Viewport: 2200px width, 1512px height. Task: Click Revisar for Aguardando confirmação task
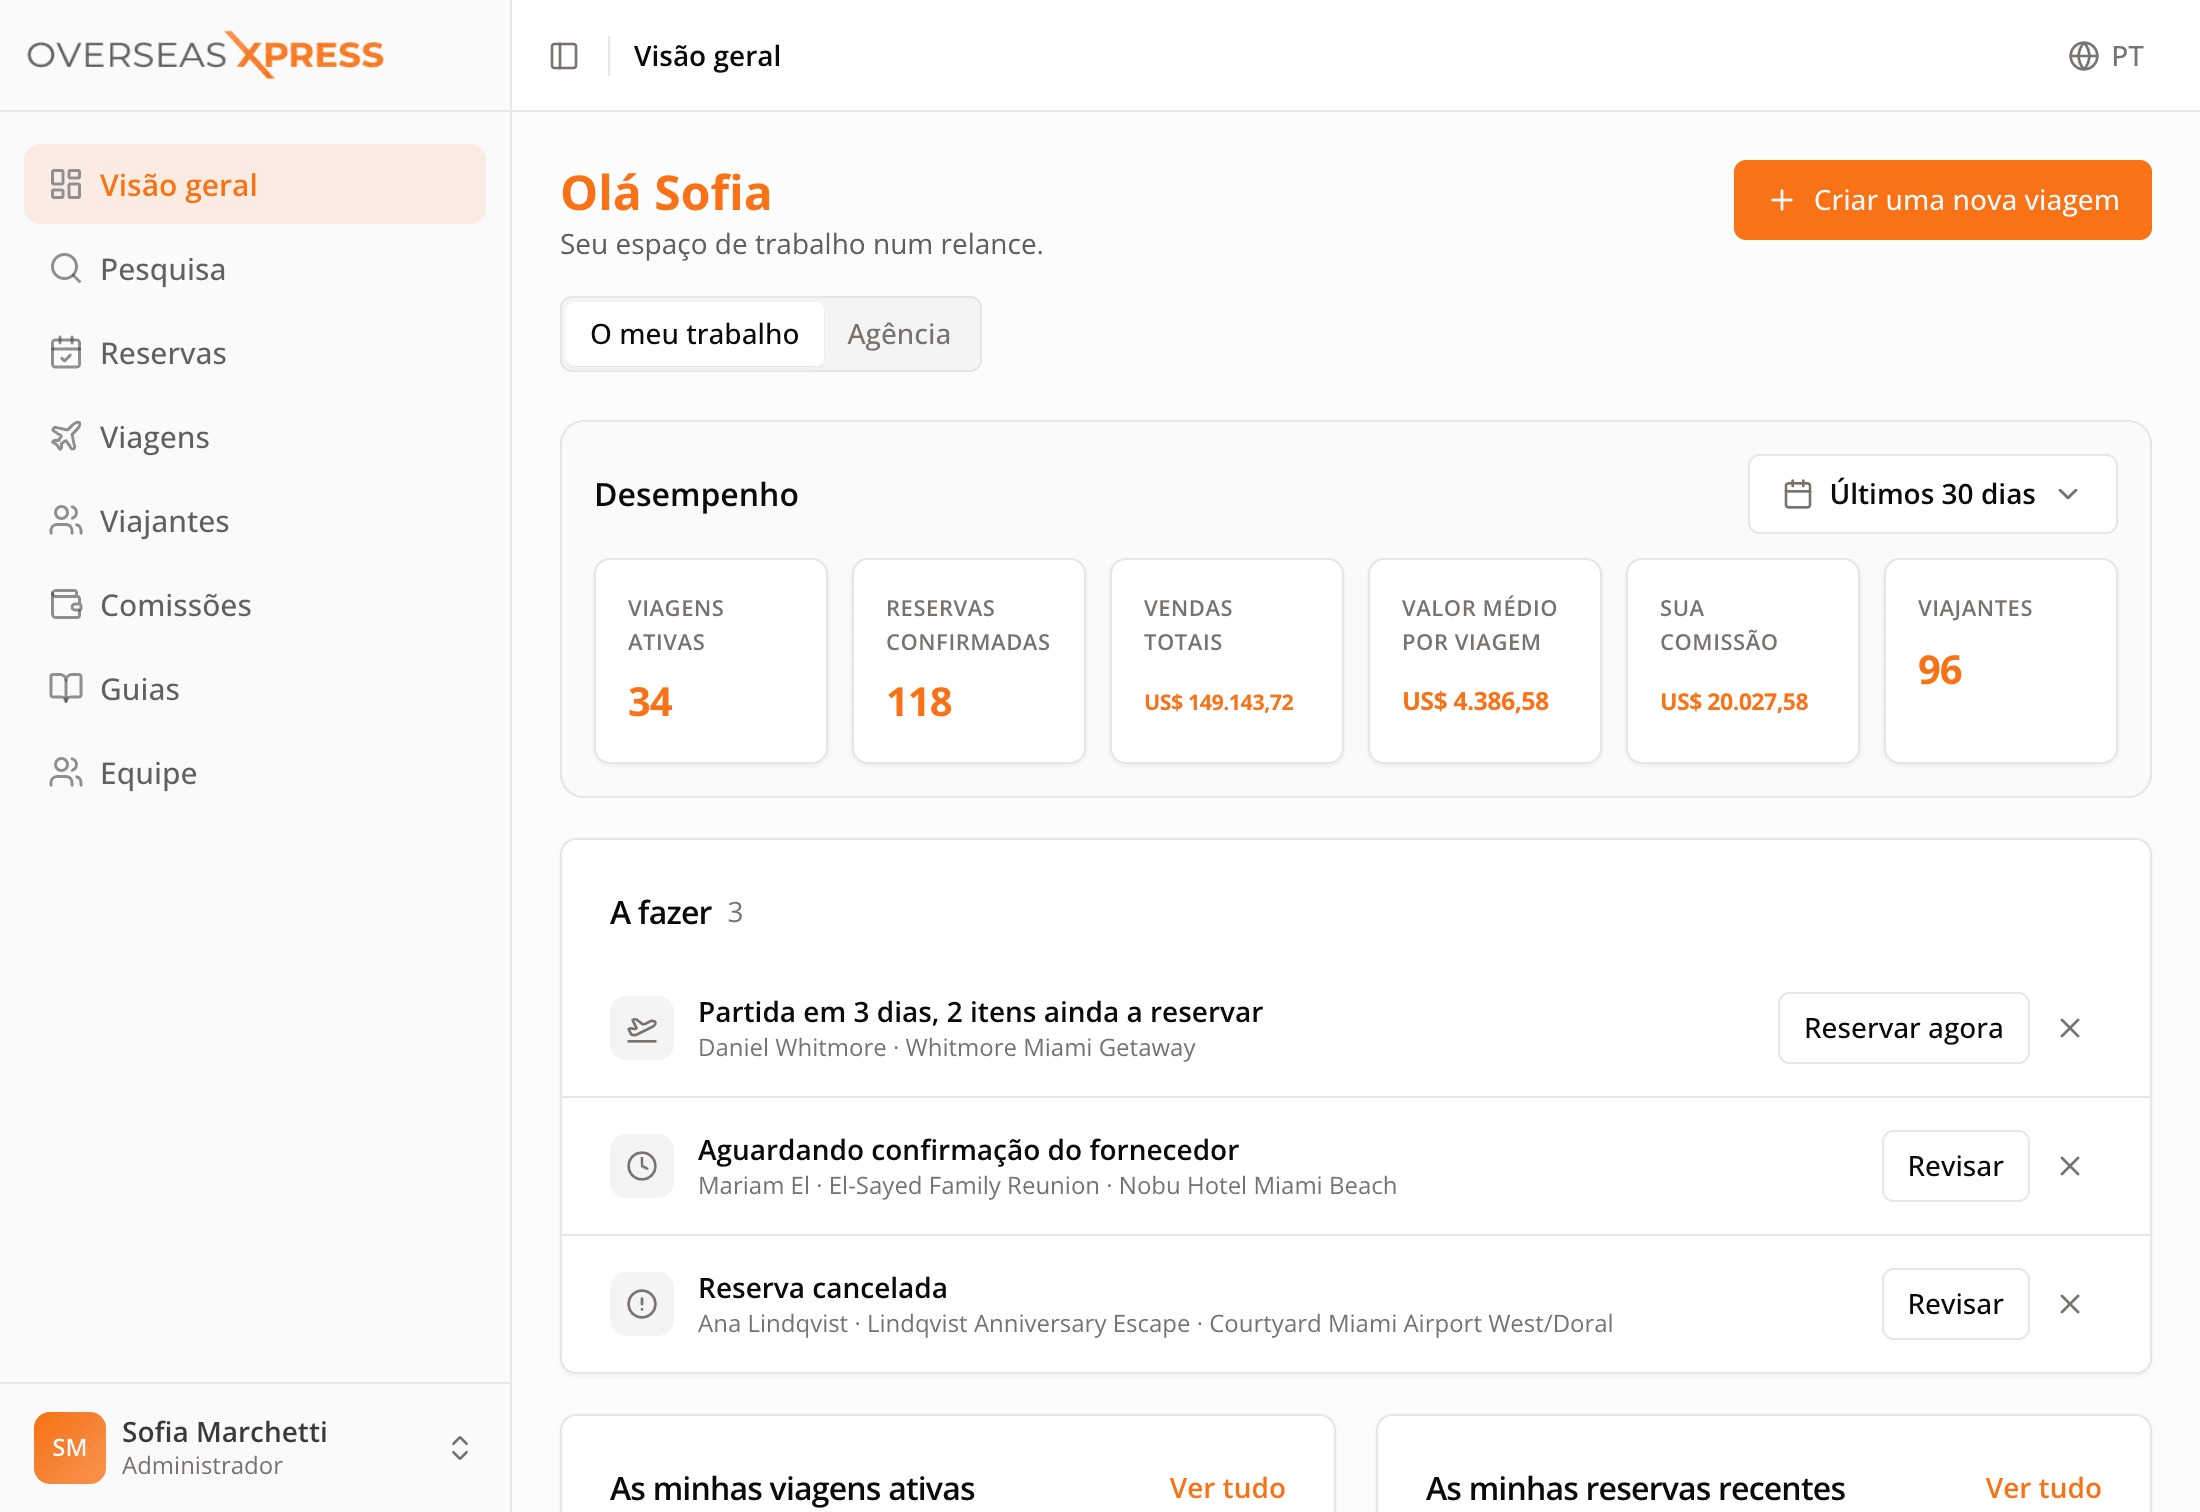(1955, 1166)
